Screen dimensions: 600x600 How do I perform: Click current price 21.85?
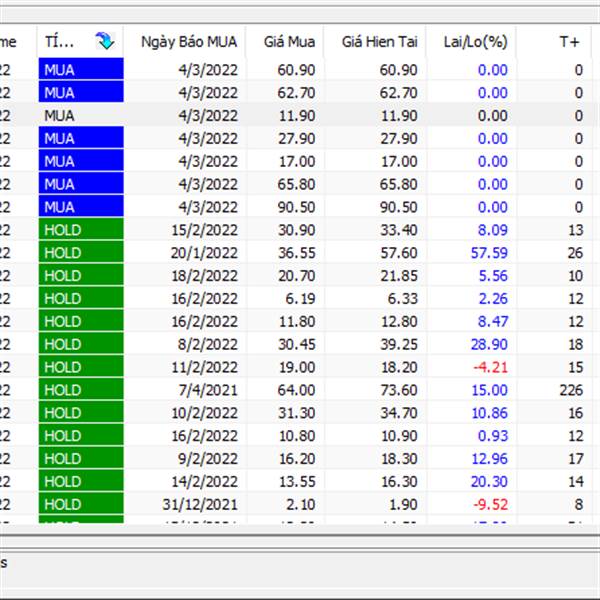pos(399,276)
